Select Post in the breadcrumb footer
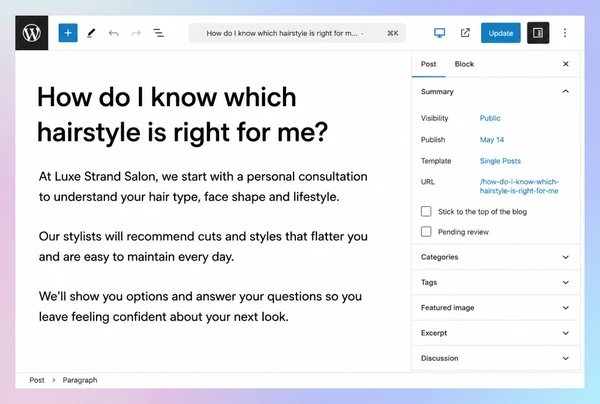The width and height of the screenshot is (600, 404). pyautogui.click(x=37, y=380)
